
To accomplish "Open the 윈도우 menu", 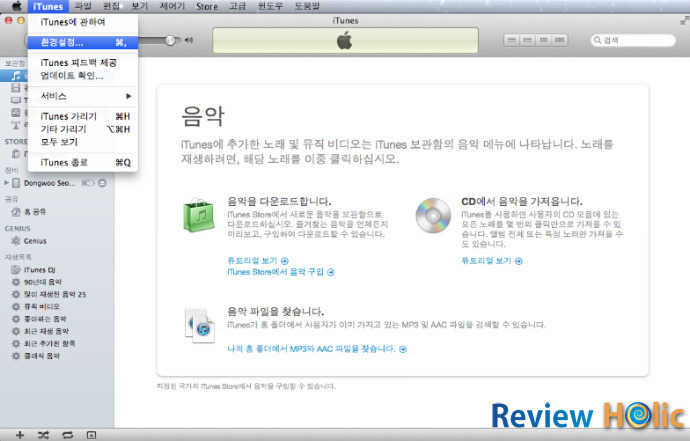I will click(x=270, y=6).
